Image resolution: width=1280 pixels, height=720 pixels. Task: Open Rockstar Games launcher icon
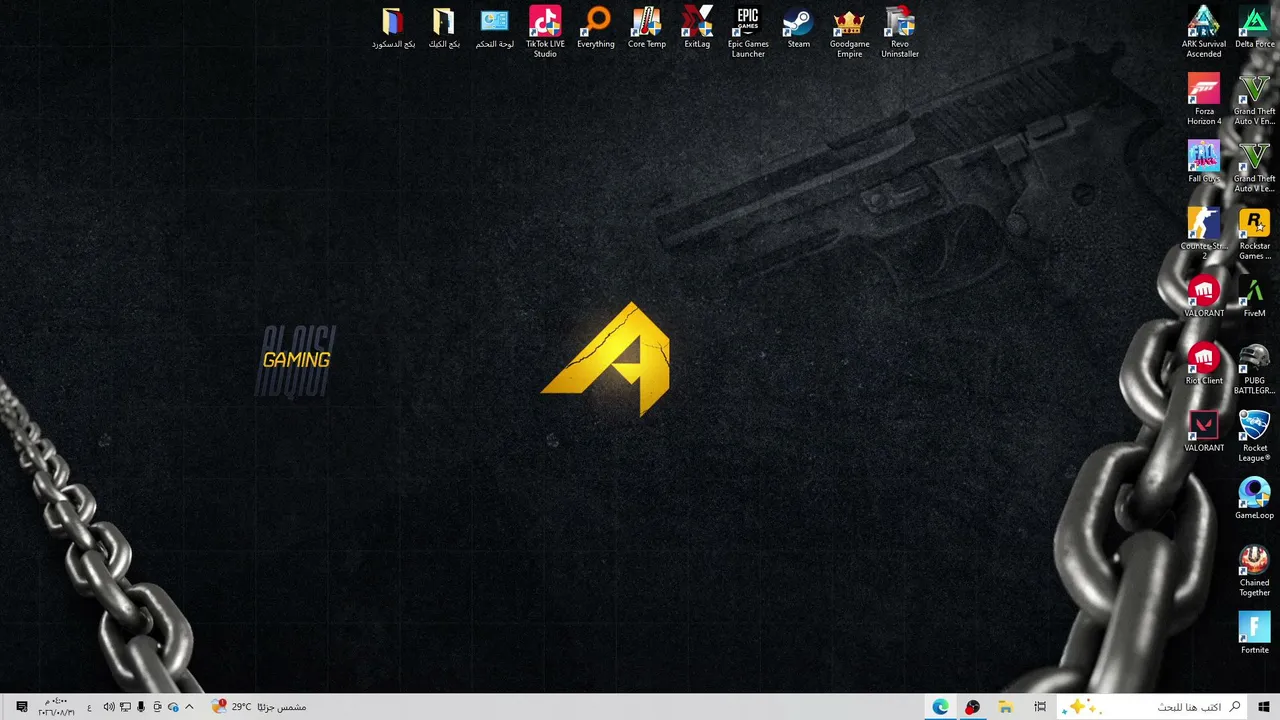[1254, 234]
